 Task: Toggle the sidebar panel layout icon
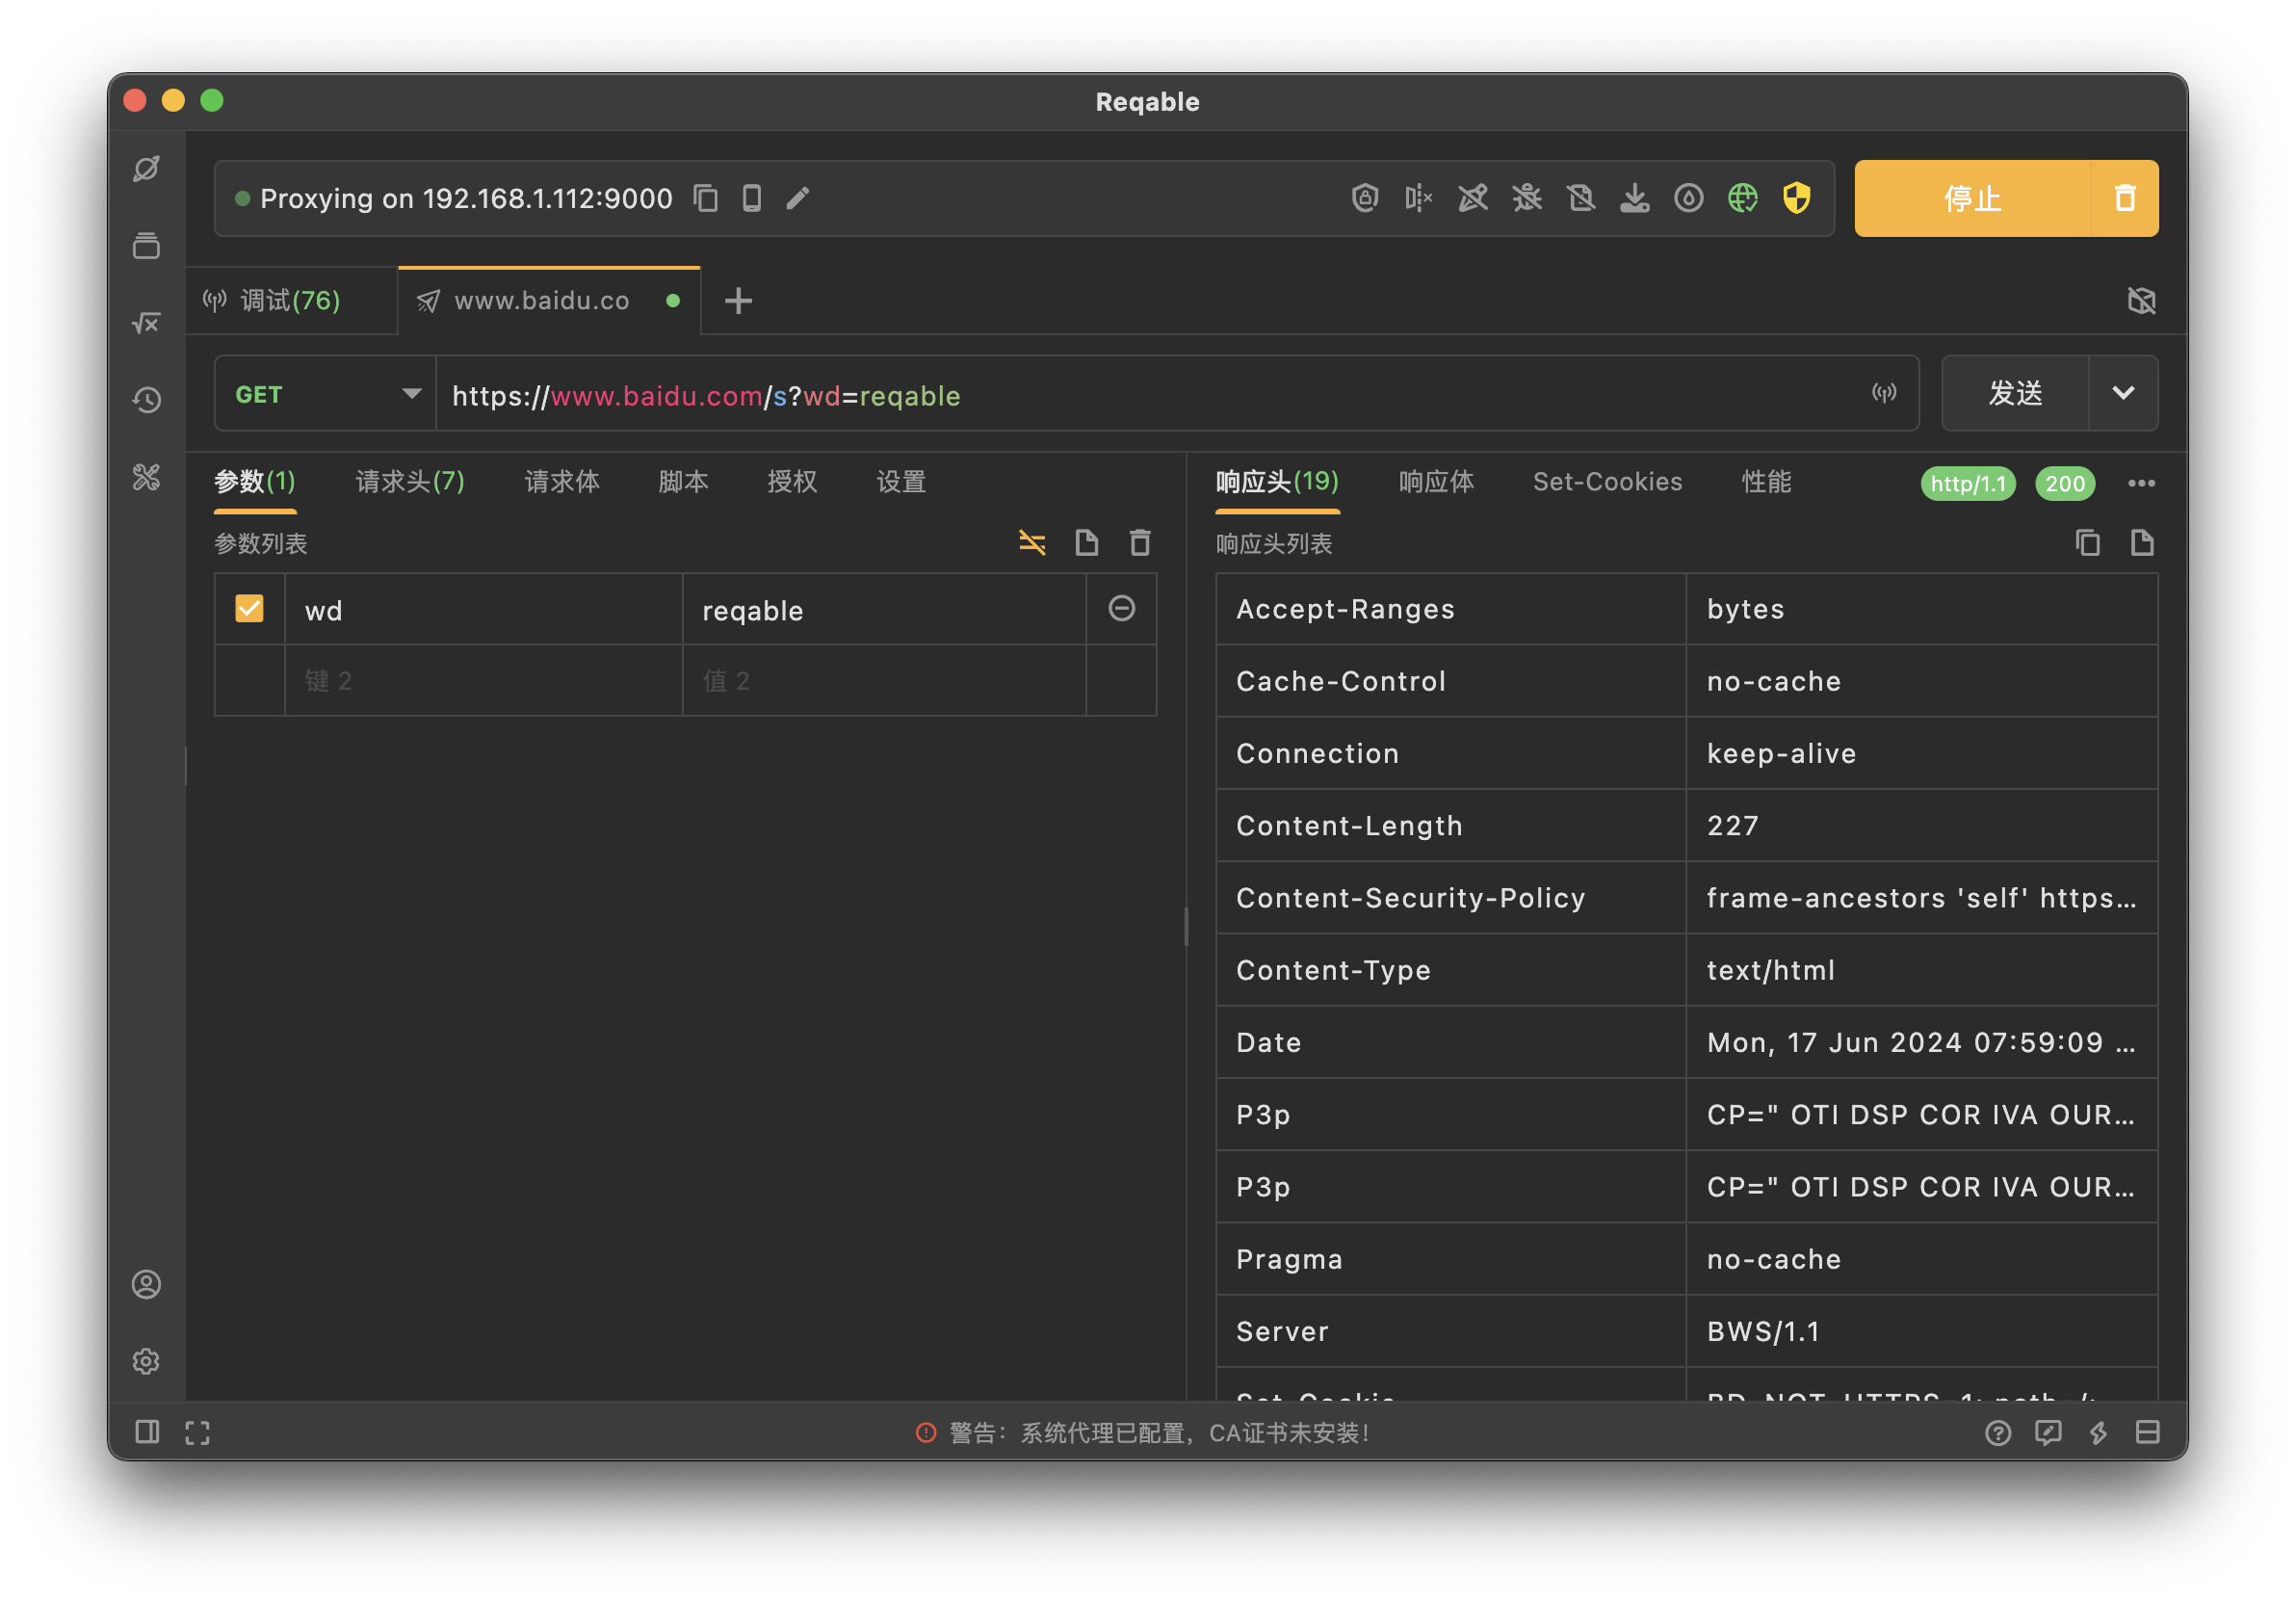[147, 1432]
